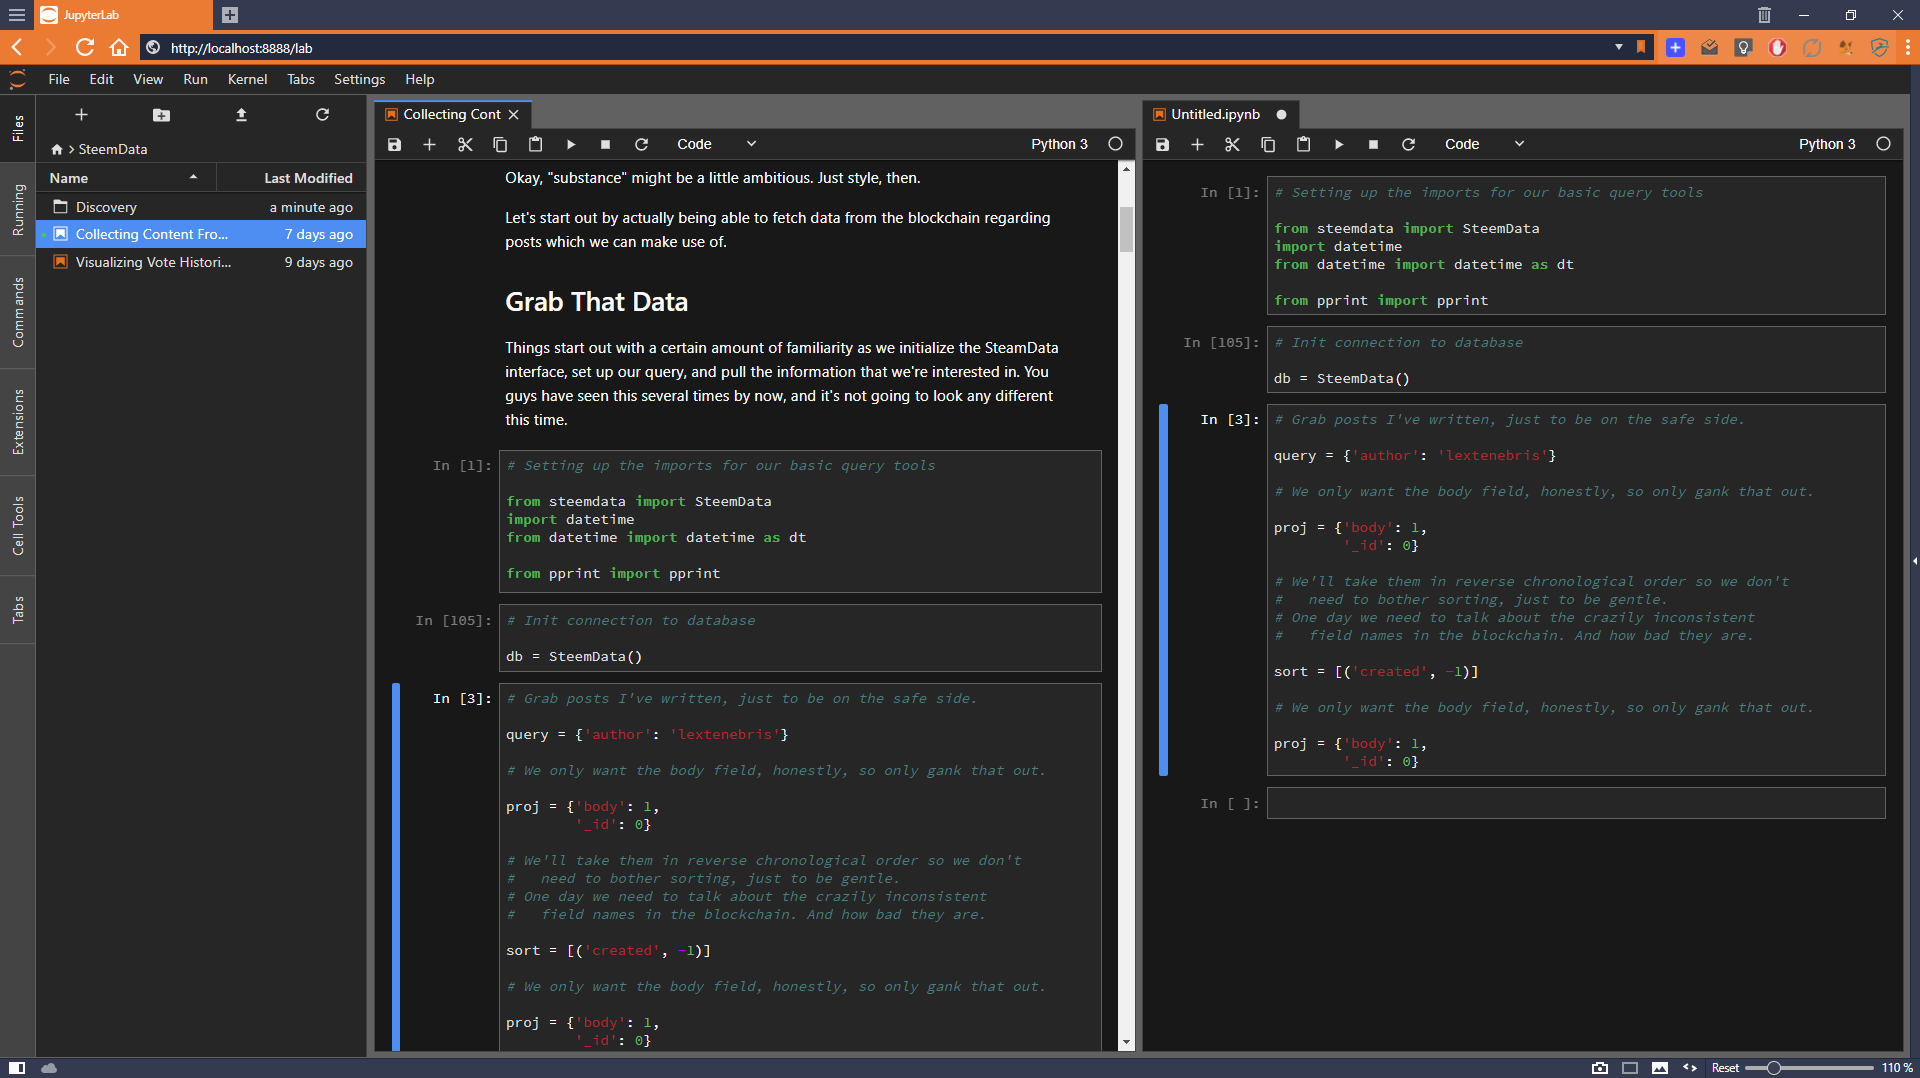The width and height of the screenshot is (1920, 1078).
Task: Insert a cell in Collecting Content notebook
Action: pyautogui.click(x=429, y=144)
